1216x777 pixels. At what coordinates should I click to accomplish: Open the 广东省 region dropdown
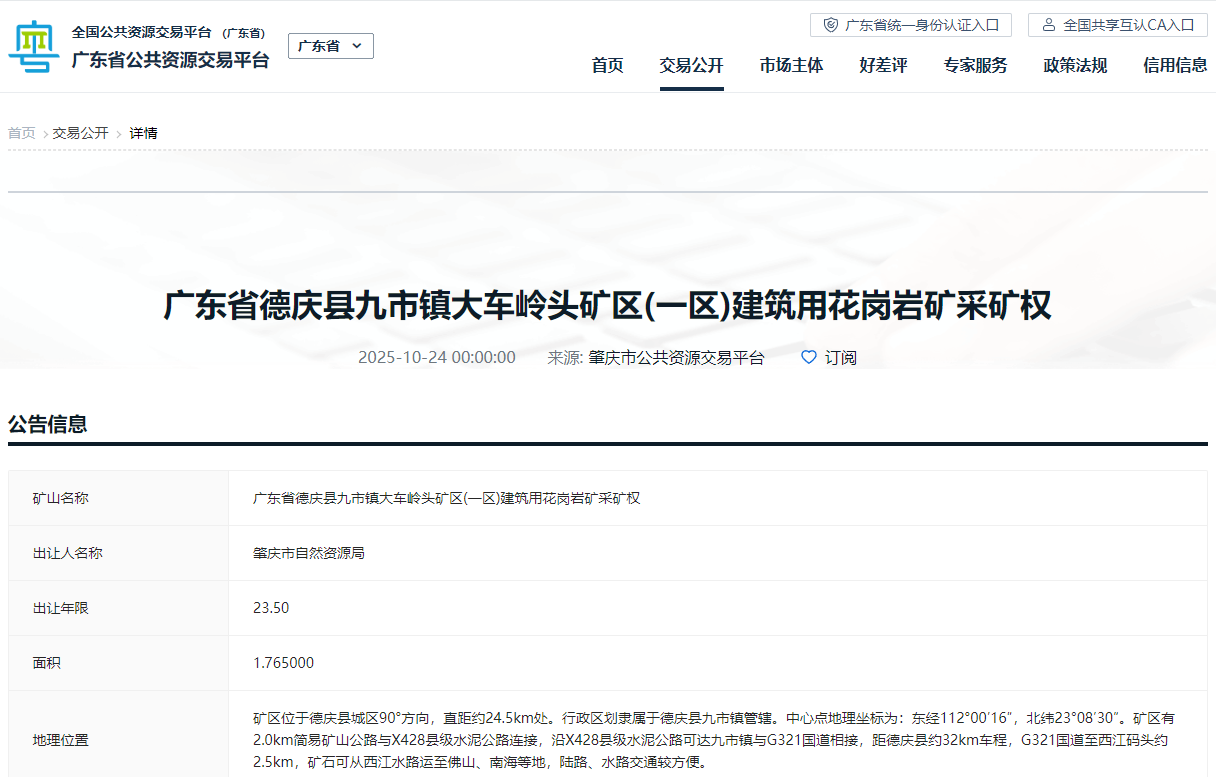click(x=330, y=46)
